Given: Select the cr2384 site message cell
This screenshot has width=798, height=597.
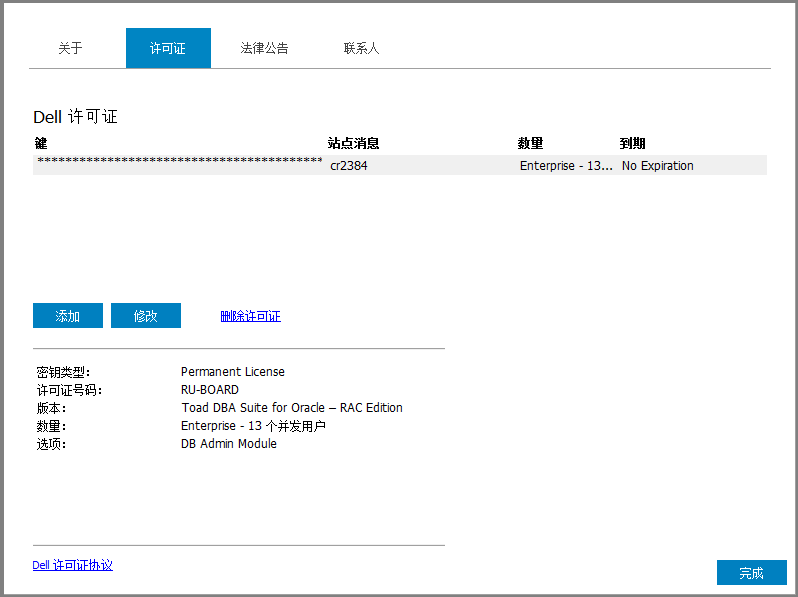Looking at the screenshot, I should pos(349,166).
